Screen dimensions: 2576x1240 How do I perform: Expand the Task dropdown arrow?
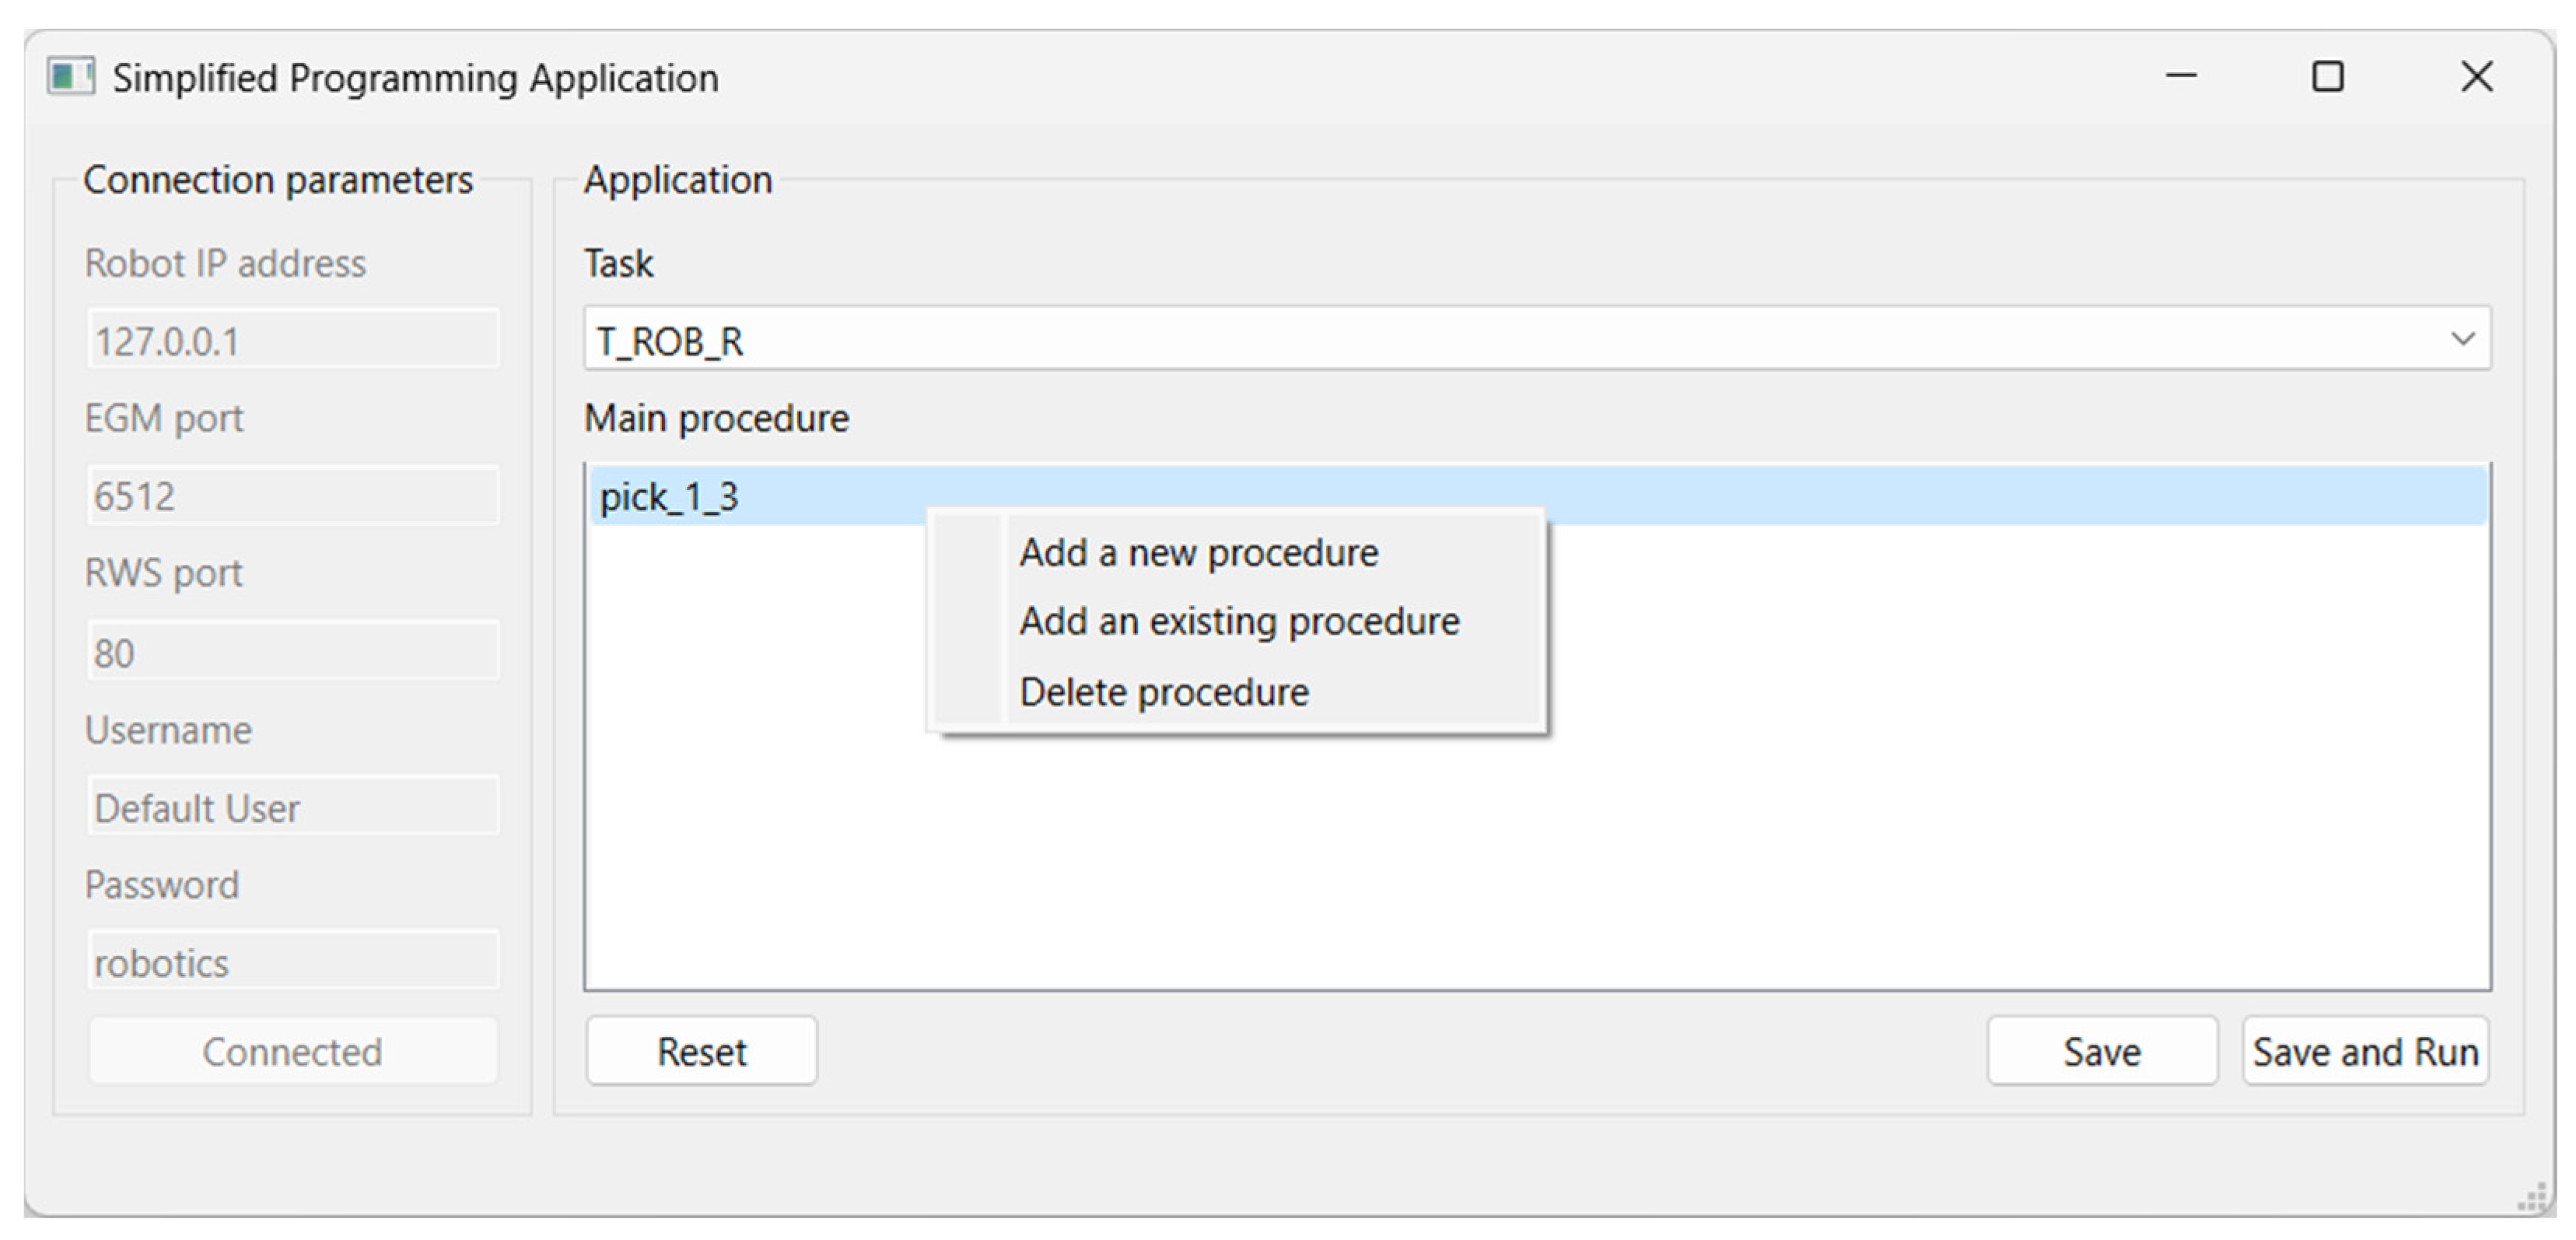pos(2462,340)
